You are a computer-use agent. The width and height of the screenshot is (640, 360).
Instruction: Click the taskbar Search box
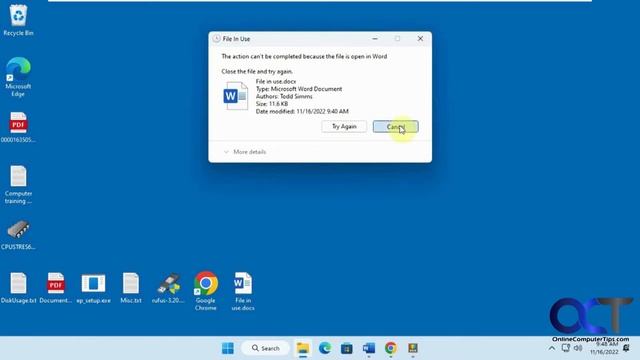[x=265, y=348]
